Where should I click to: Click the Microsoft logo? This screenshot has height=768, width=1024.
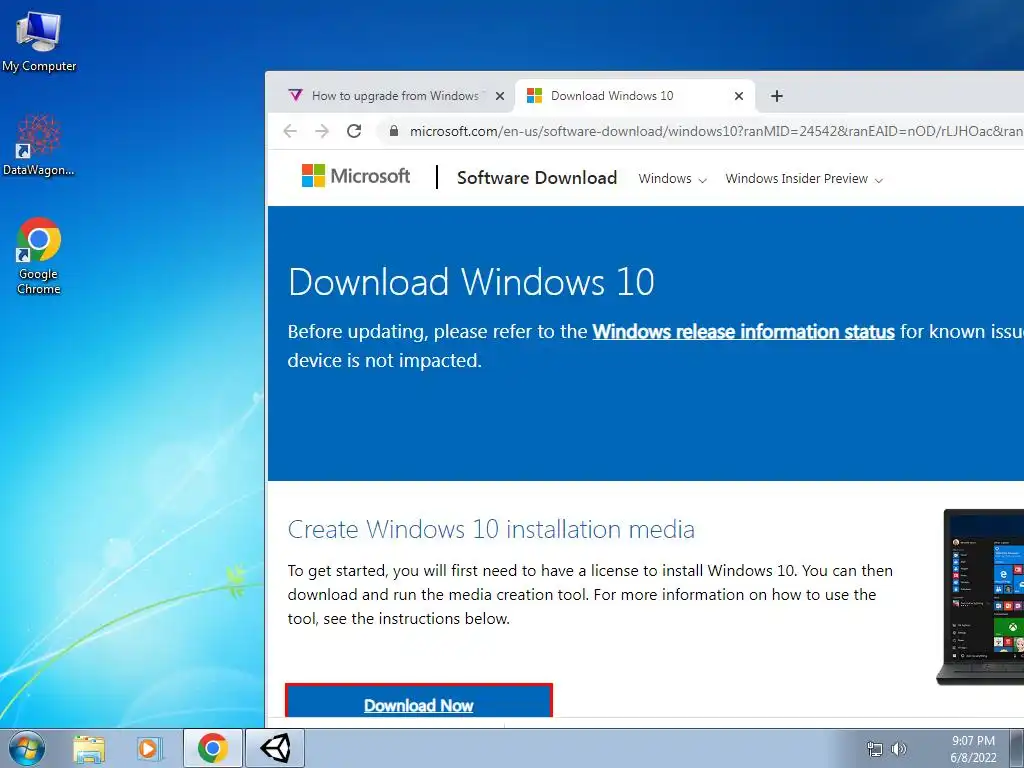[355, 176]
